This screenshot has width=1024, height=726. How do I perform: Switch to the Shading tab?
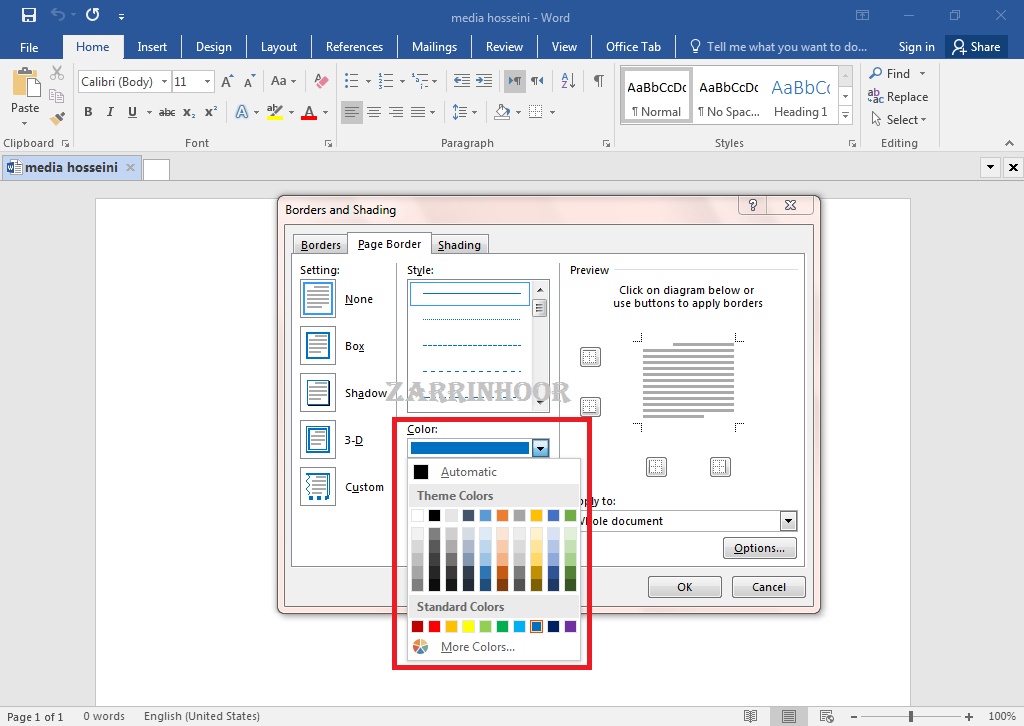(459, 245)
